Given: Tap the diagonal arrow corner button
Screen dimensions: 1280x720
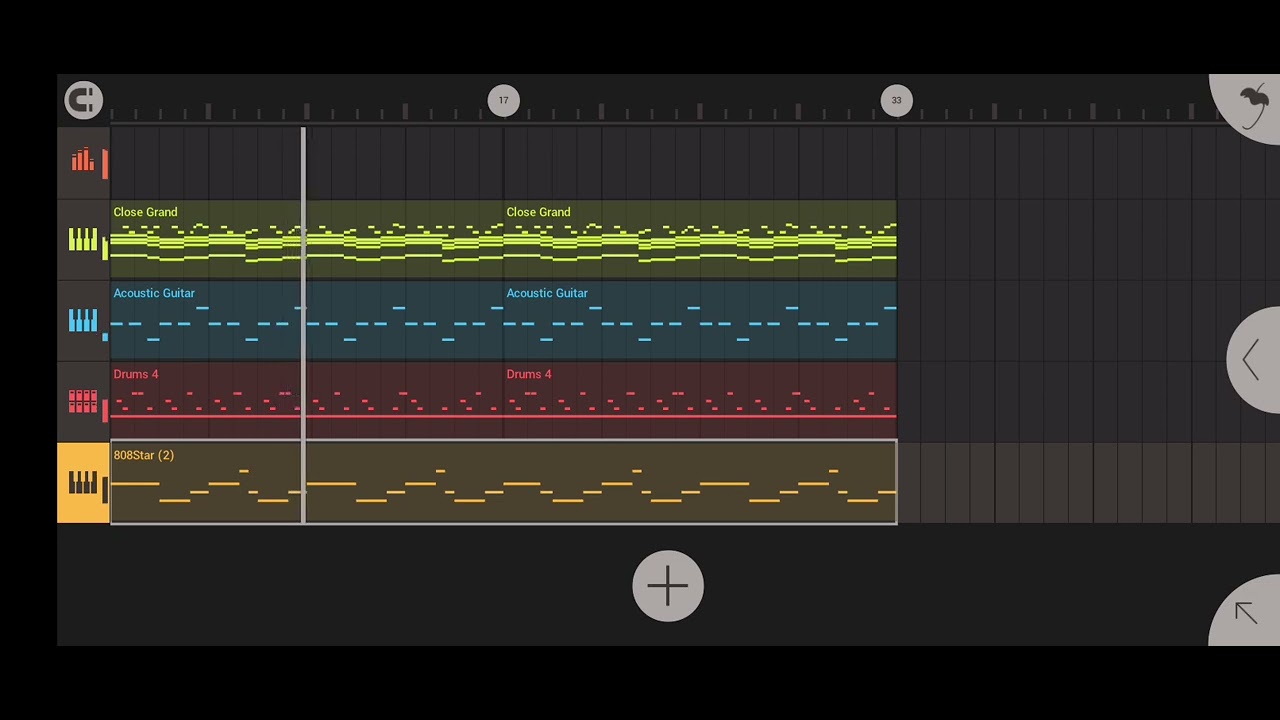Looking at the screenshot, I should pyautogui.click(x=1245, y=612).
